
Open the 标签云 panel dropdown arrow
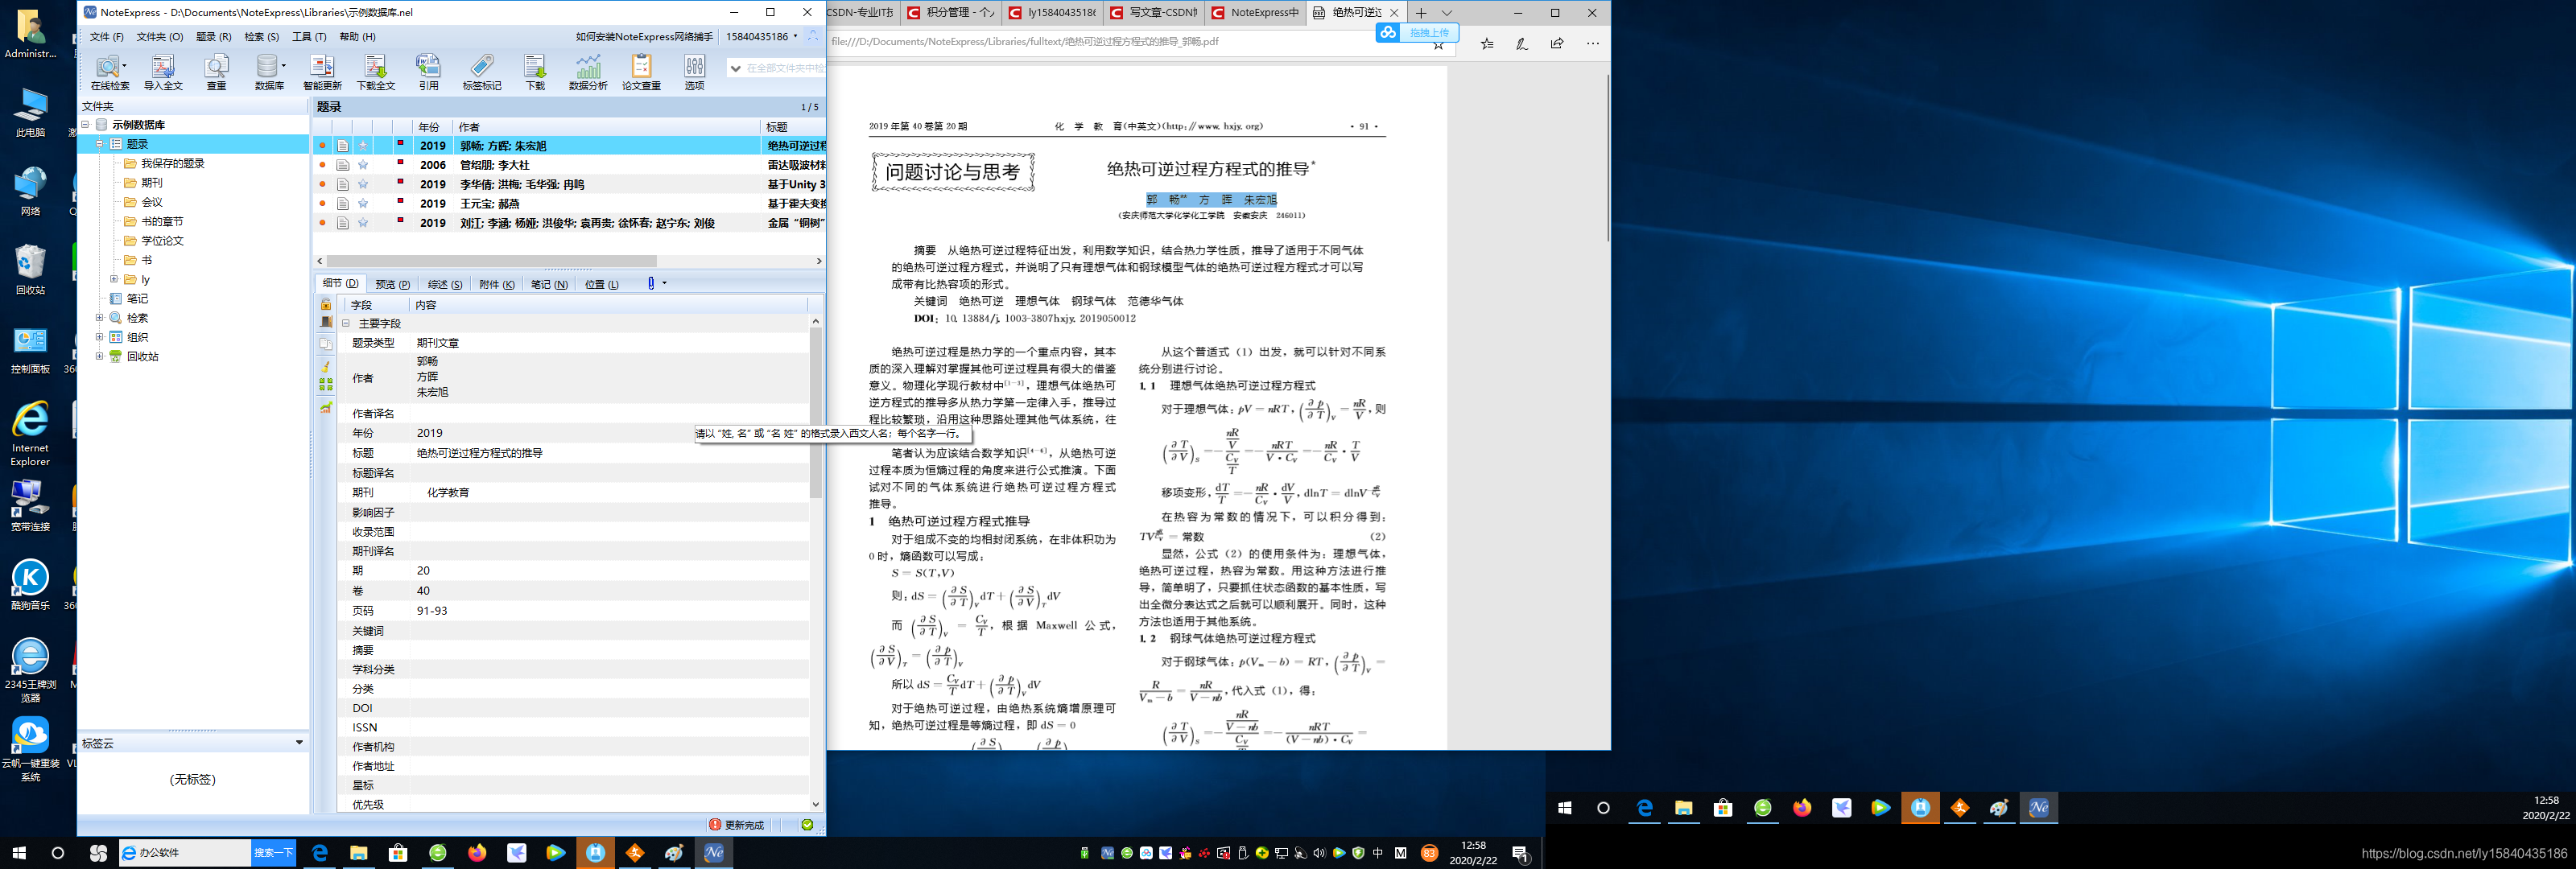click(298, 743)
